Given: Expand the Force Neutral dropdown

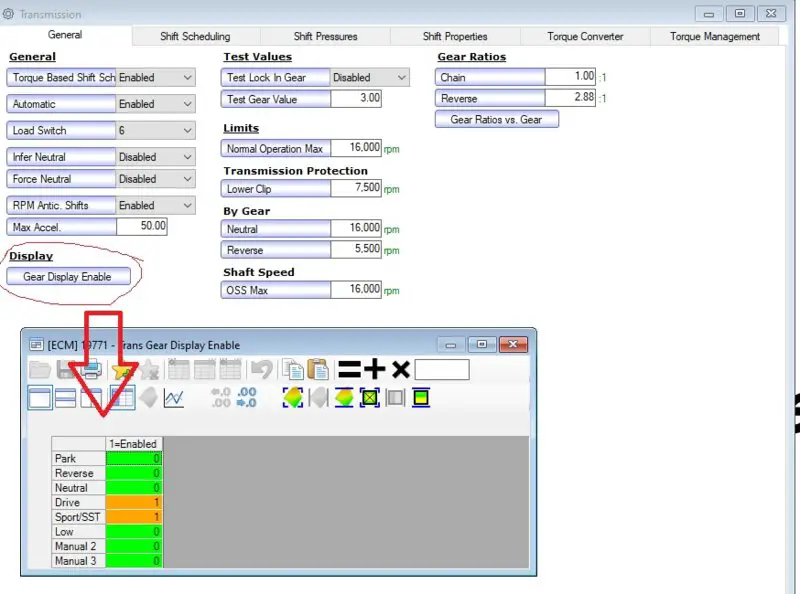Looking at the screenshot, I should click(x=156, y=179).
